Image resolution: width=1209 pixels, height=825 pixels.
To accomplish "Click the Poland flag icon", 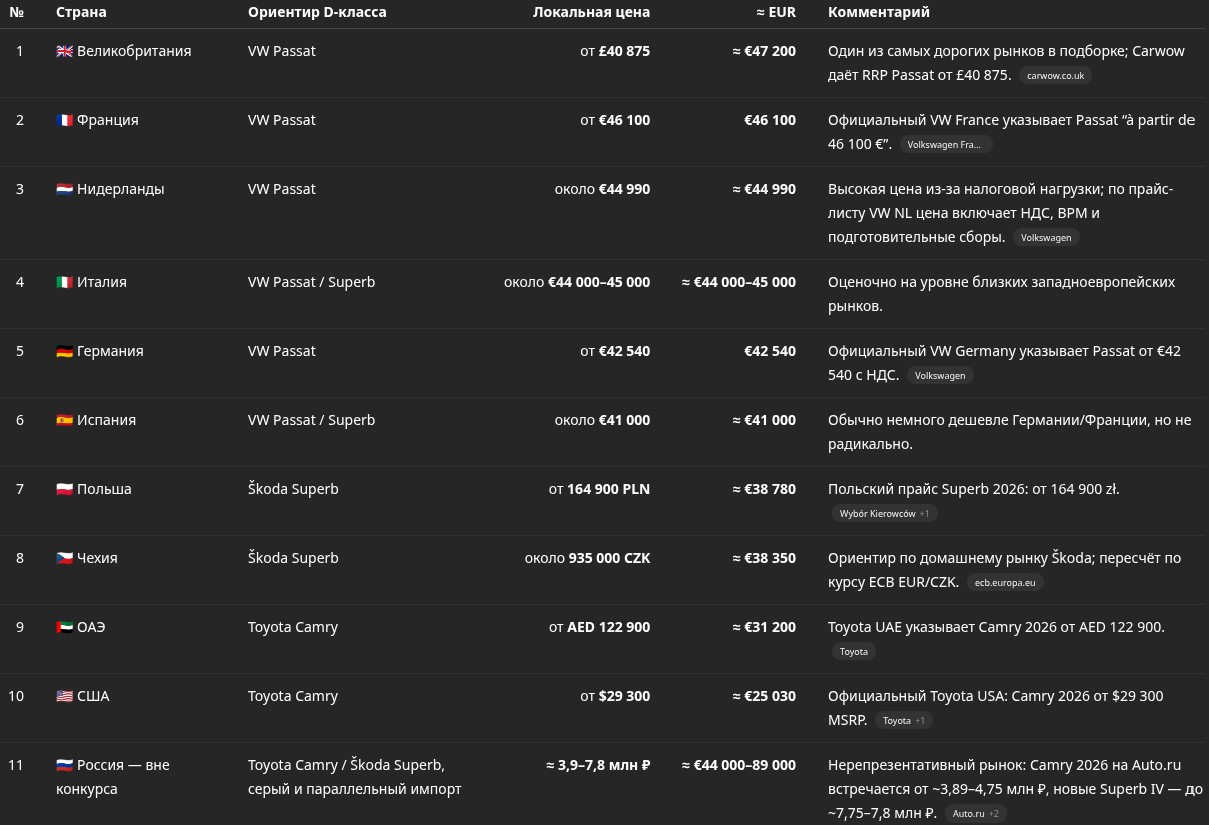I will pyautogui.click(x=64, y=489).
